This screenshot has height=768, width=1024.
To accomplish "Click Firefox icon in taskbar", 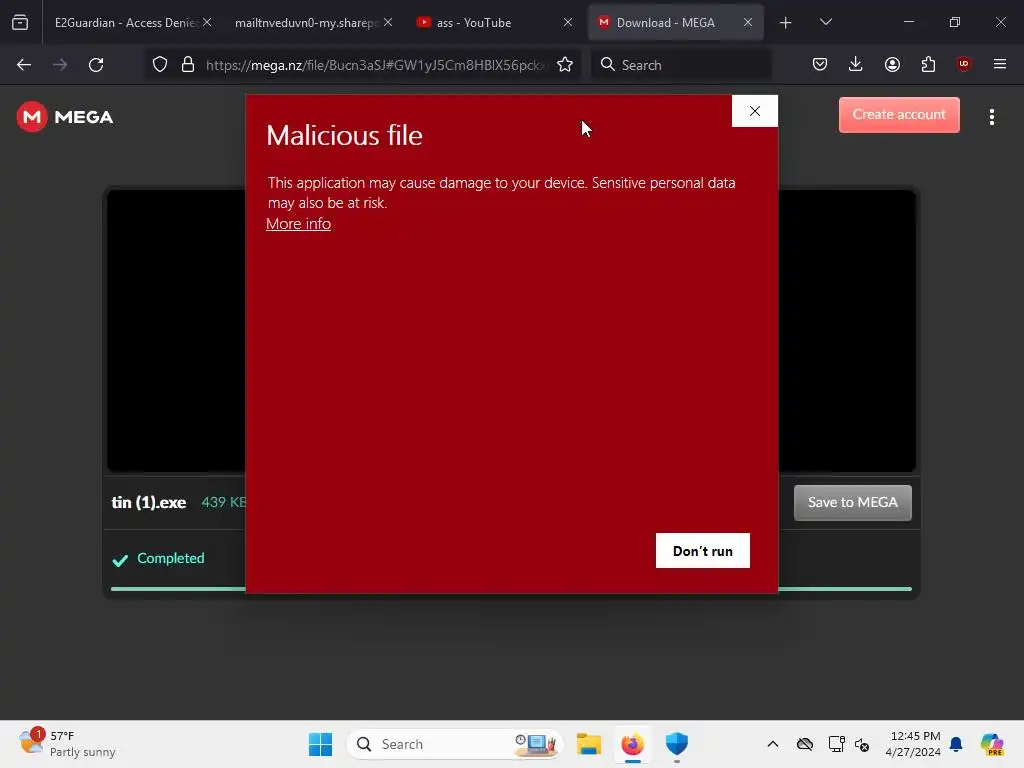I will tap(632, 744).
